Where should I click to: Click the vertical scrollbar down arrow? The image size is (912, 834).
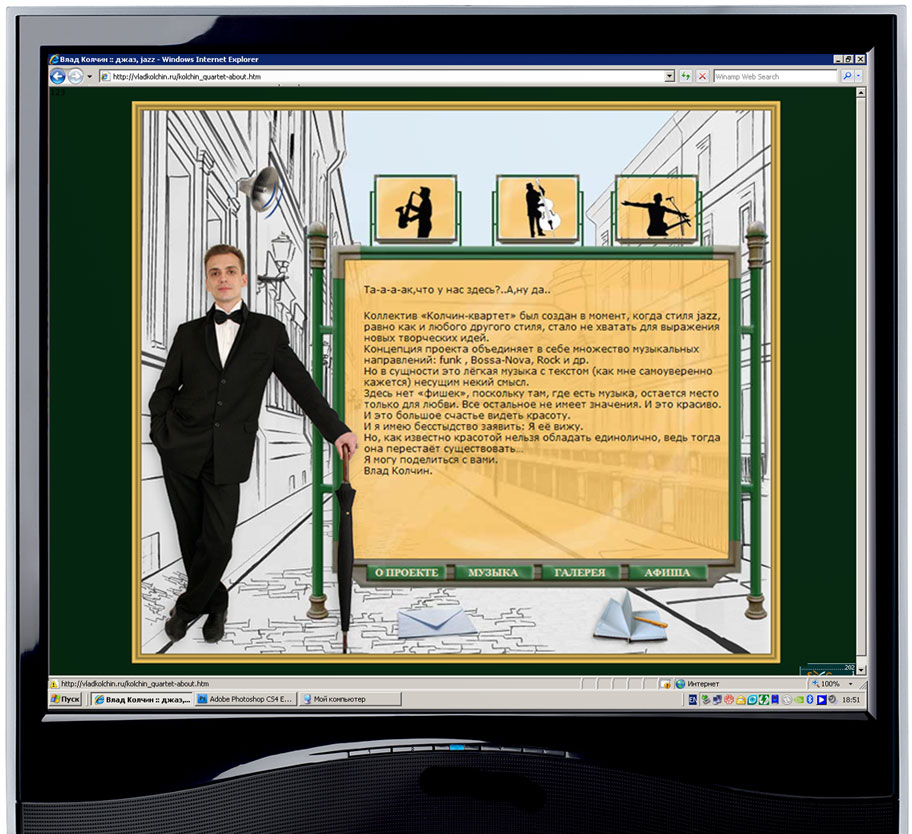(x=861, y=670)
